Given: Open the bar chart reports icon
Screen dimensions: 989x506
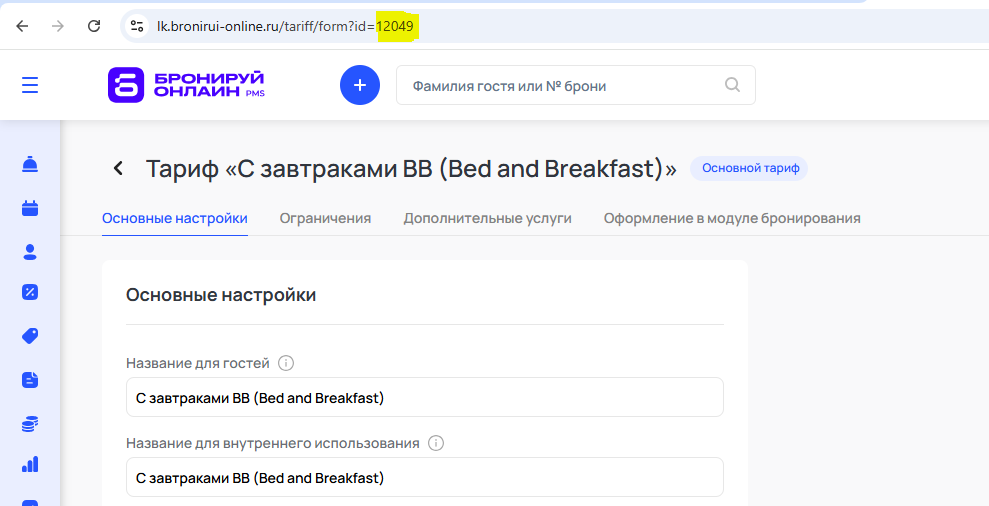Looking at the screenshot, I should click(x=30, y=464).
